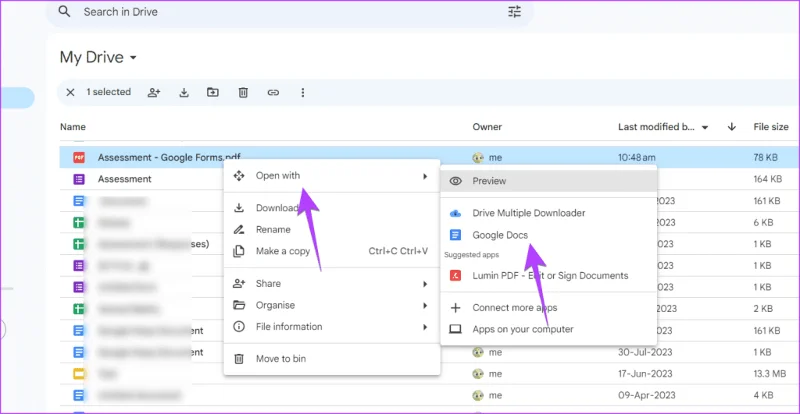The height and width of the screenshot is (414, 800).
Task: Click the blue Google Docs icon in submenu
Action: (x=455, y=235)
